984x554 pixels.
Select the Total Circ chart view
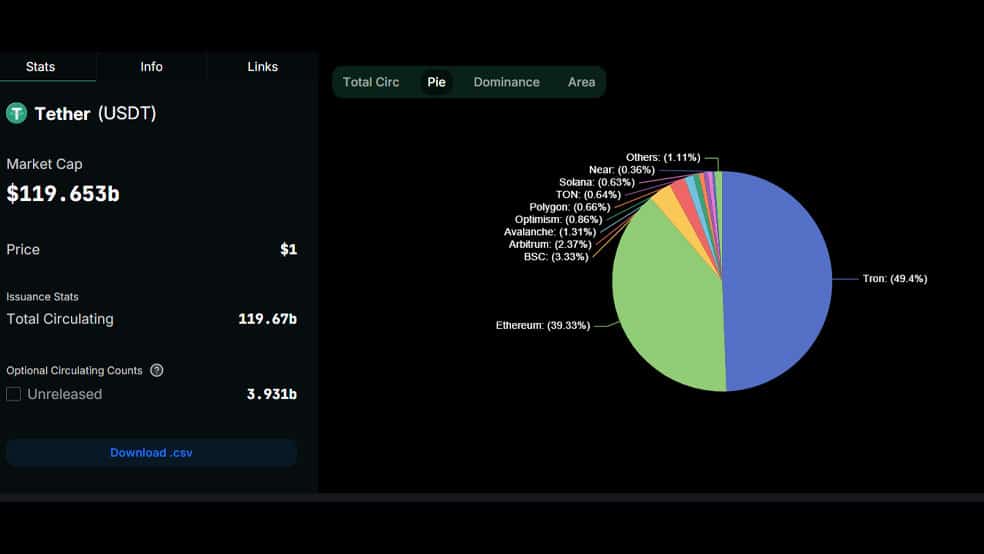371,82
